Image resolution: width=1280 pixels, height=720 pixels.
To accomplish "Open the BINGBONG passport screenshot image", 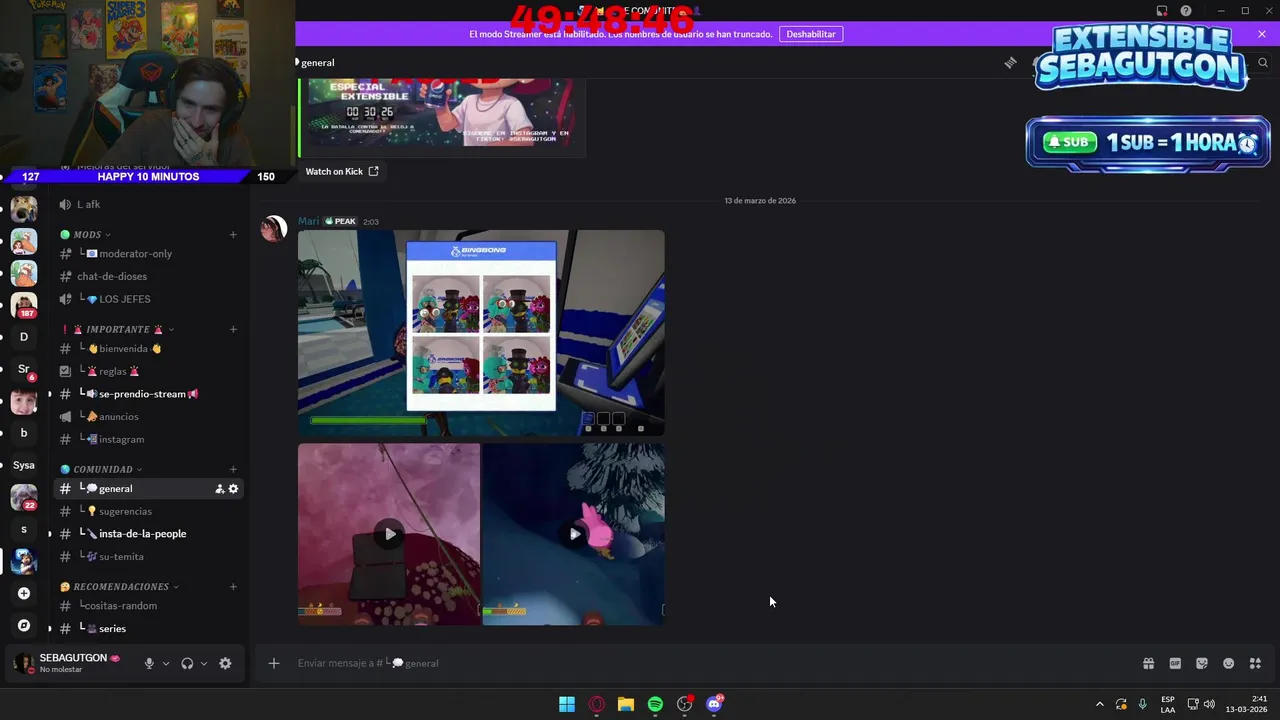I will tap(481, 333).
